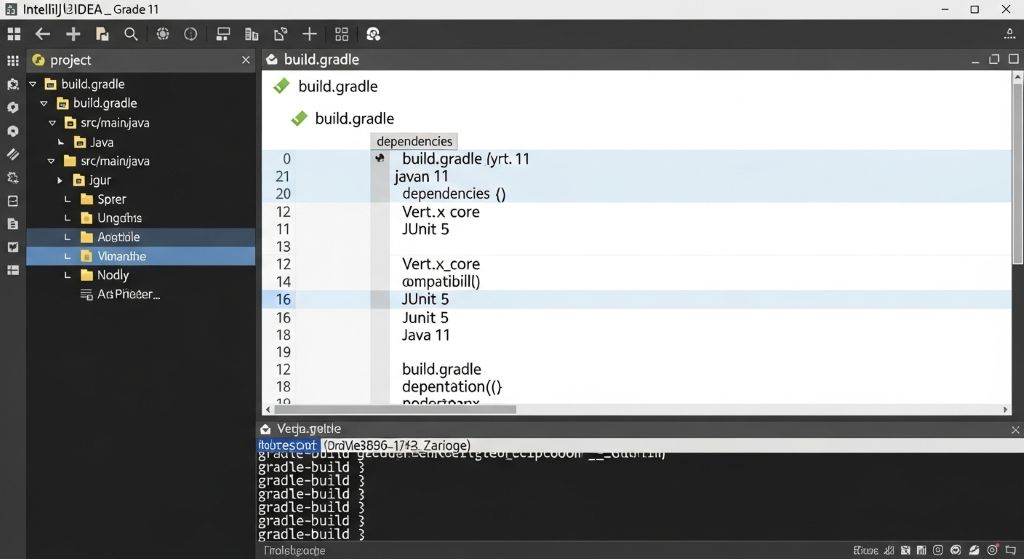This screenshot has width=1024, height=559.
Task: Click the diagonal stripes sidebar icon
Action: [12, 154]
